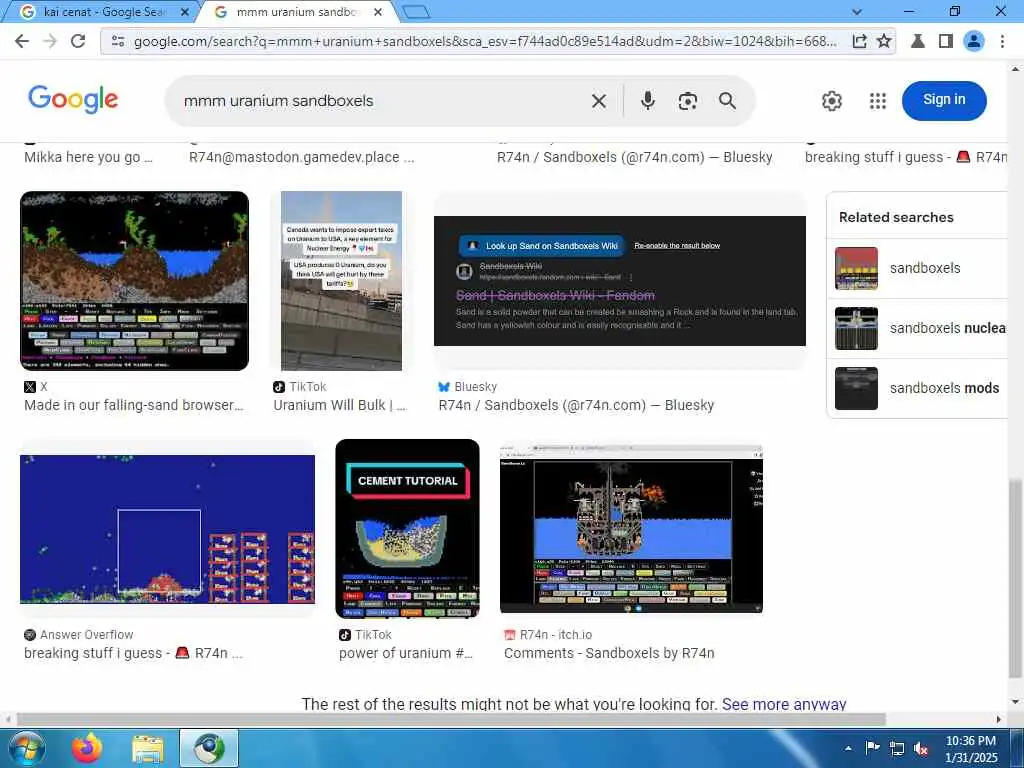Click the active browser taskbar icon
This screenshot has width=1024, height=768.
(209, 748)
